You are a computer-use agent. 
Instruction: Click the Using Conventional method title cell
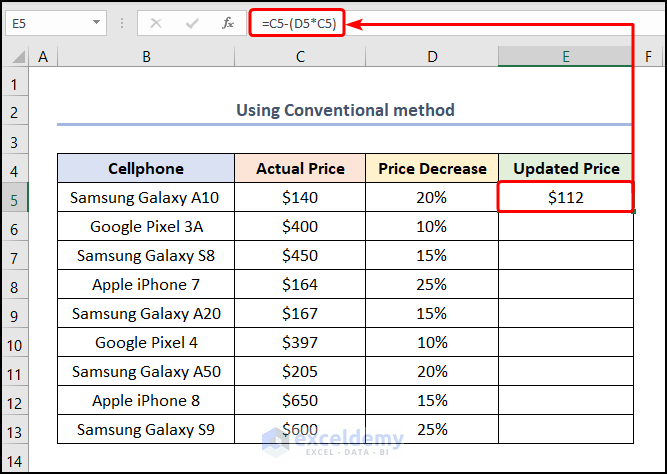click(x=345, y=110)
